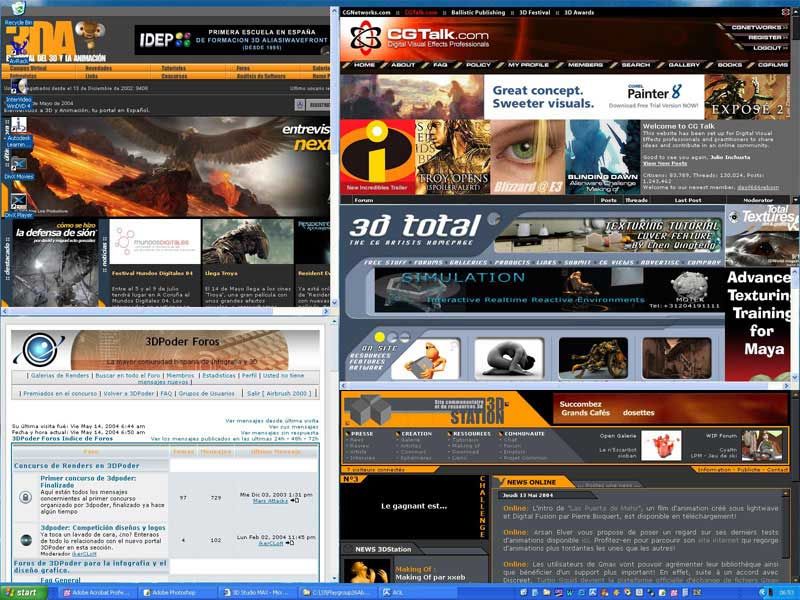
Task: Click 3D Total motorcycle thumbnail
Action: coord(593,358)
